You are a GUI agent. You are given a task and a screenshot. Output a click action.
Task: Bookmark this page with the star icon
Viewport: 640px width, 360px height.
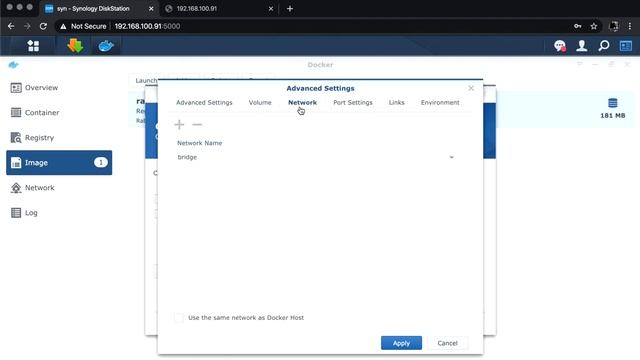594,26
